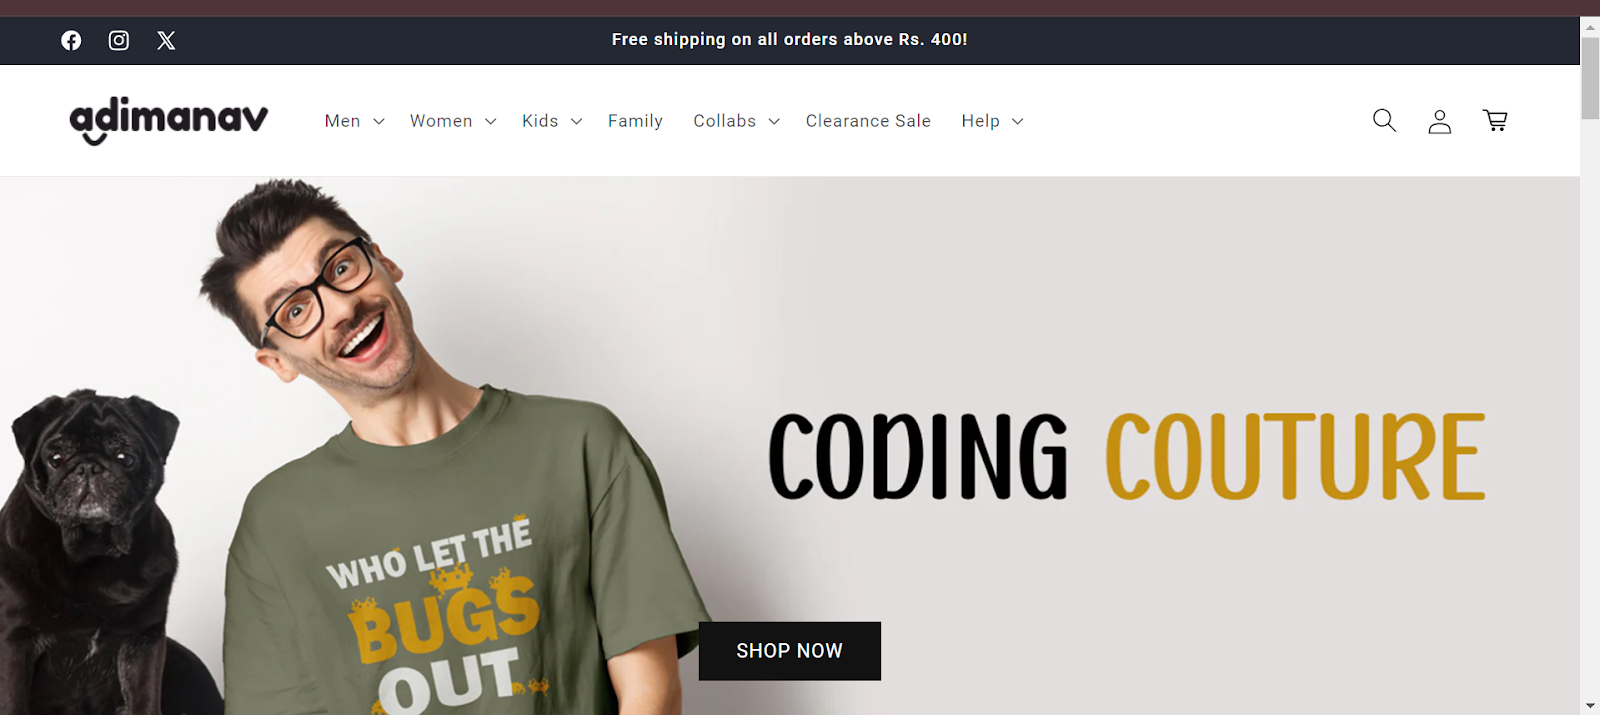Click the search magnifier icon
The image size is (1600, 715).
click(x=1384, y=121)
